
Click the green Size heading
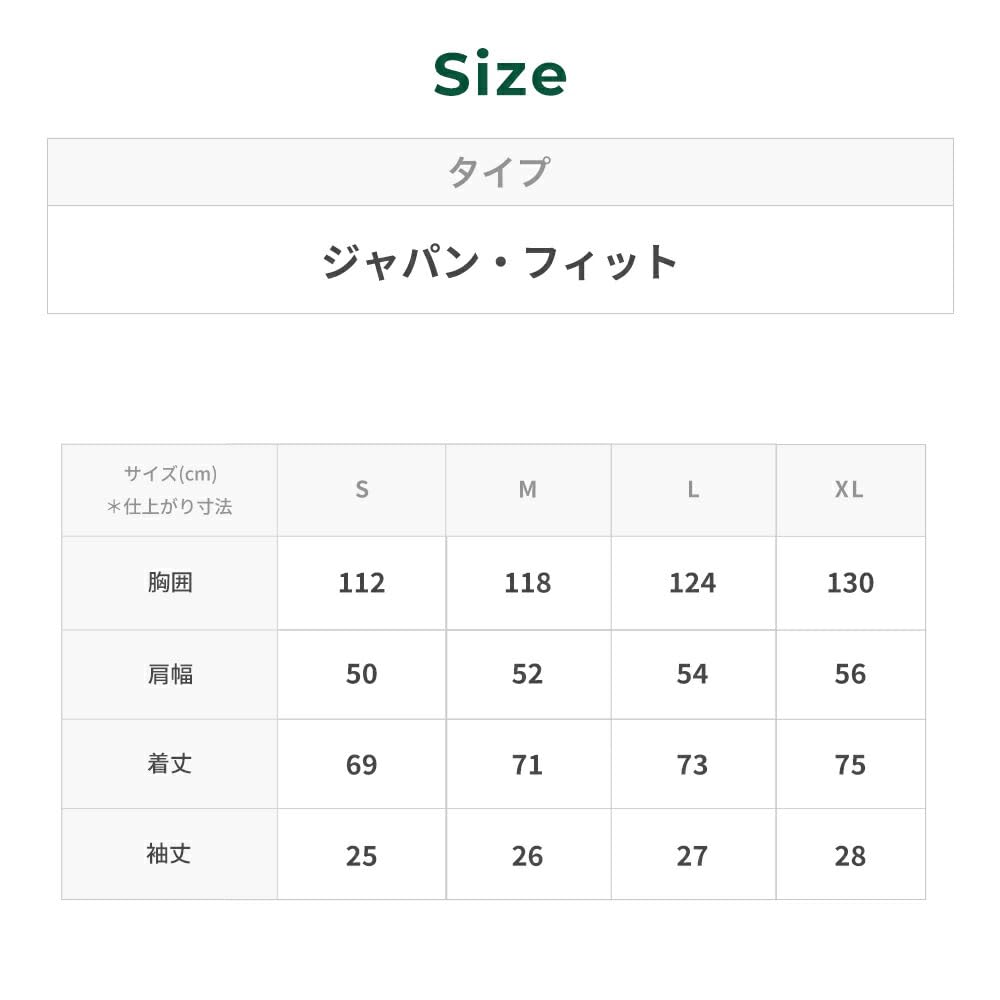point(500,75)
